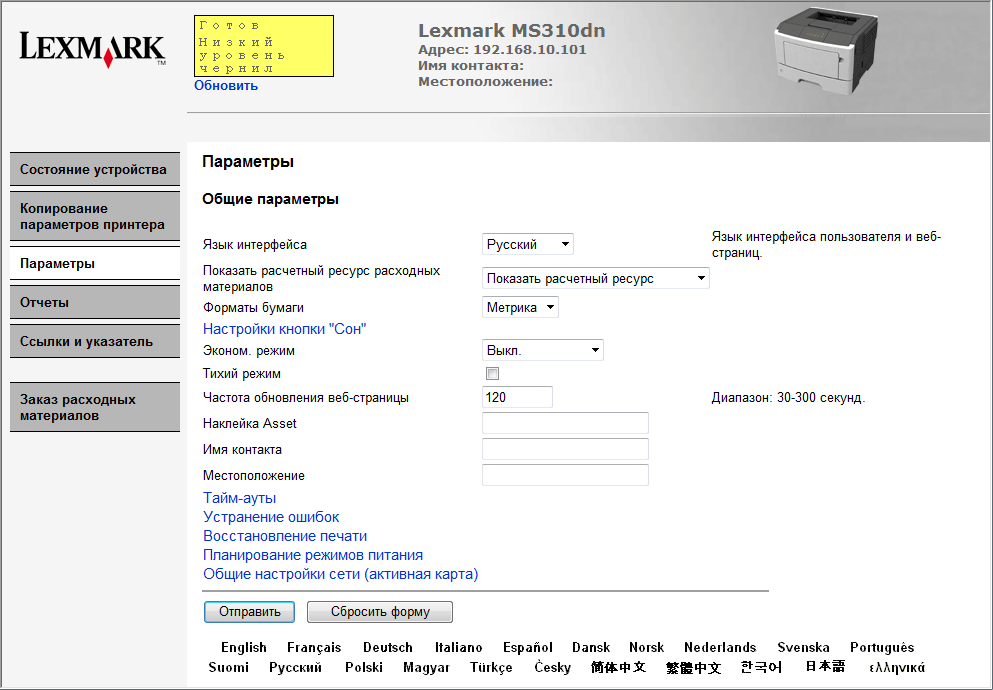Switch language to Français
The height and width of the screenshot is (690, 993).
click(x=313, y=647)
